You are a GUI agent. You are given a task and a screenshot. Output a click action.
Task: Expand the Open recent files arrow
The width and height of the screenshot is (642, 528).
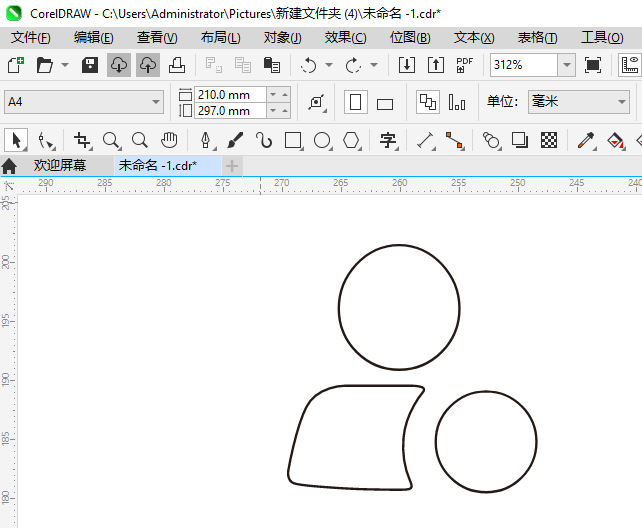tap(65, 65)
